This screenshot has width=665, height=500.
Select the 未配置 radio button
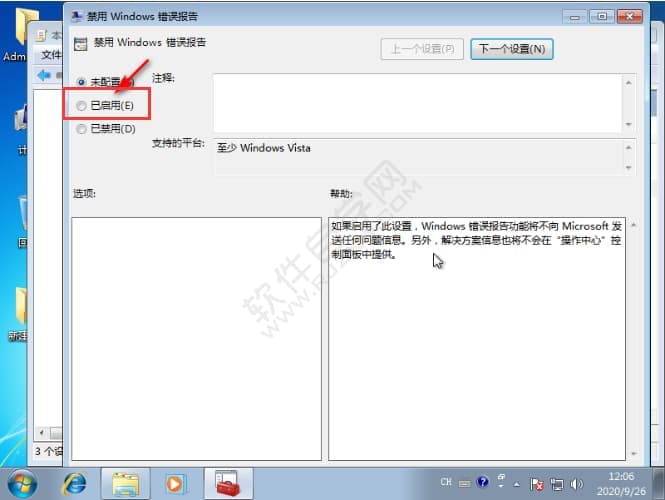coord(82,80)
